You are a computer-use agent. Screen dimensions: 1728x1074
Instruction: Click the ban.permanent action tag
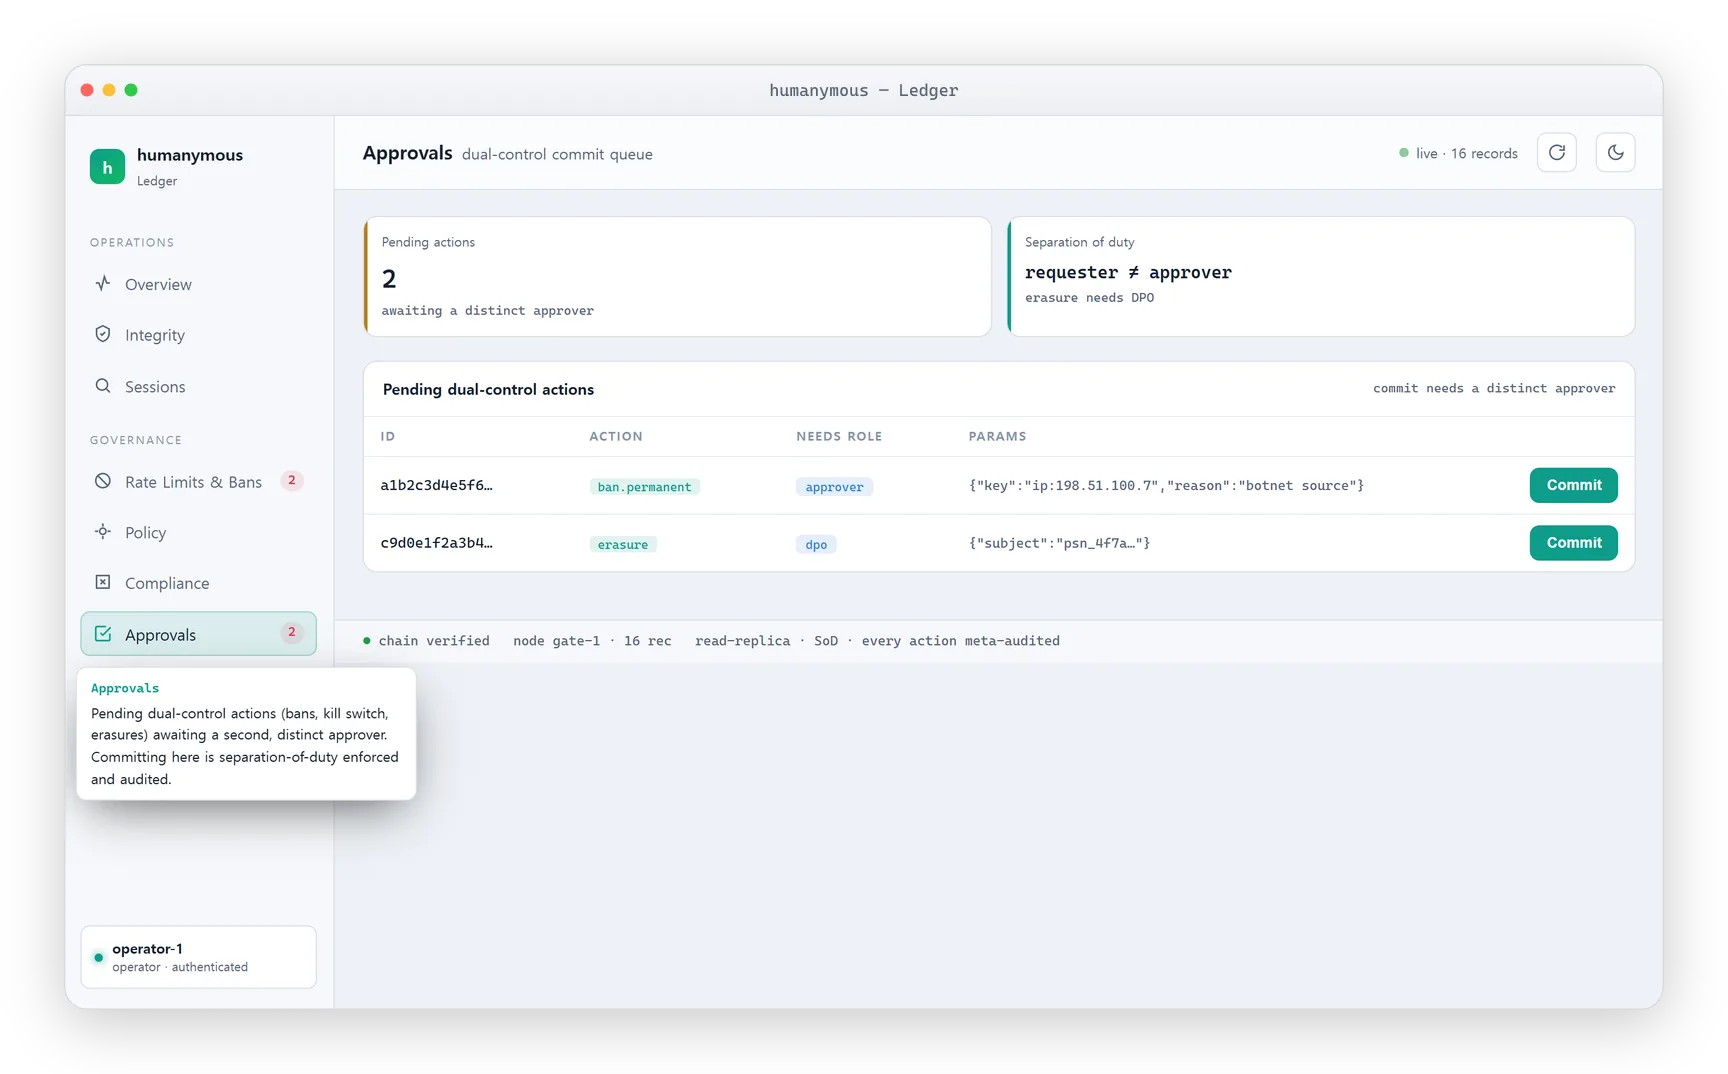644,487
